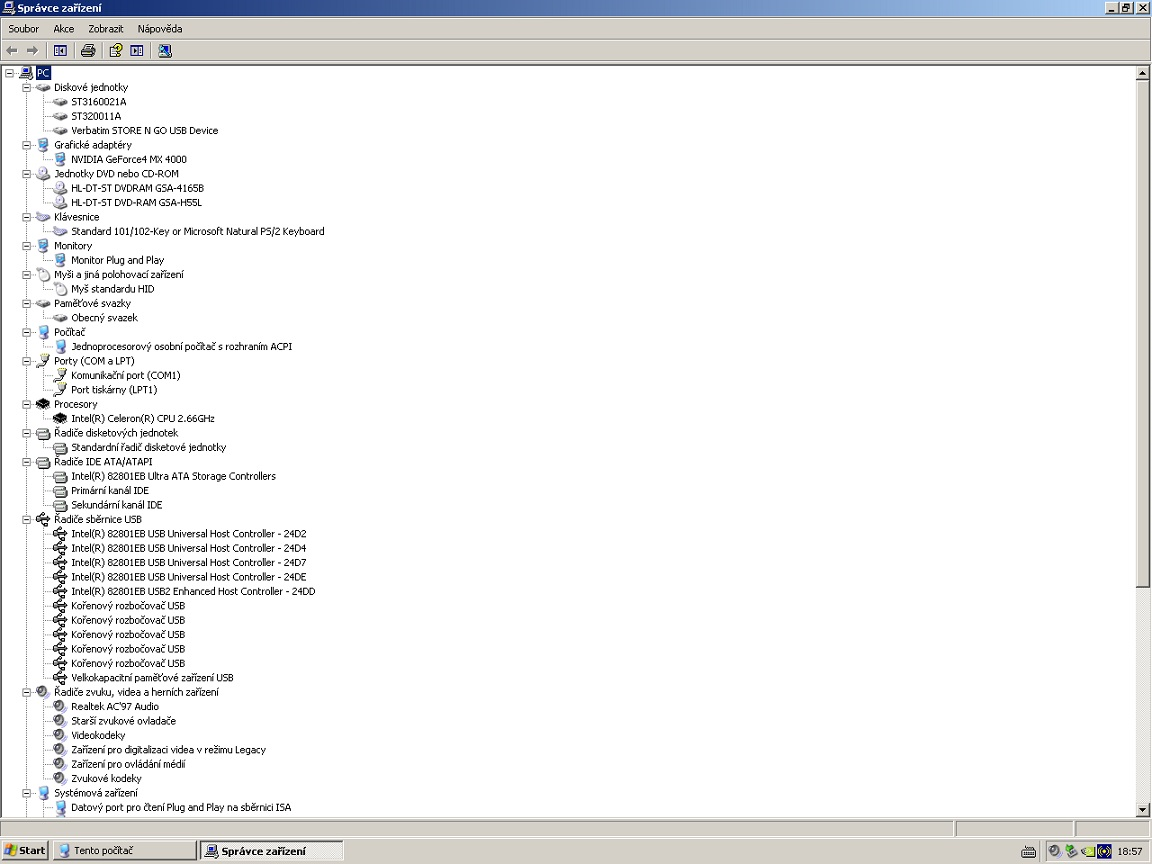Open the Nápověda menu

pos(159,29)
